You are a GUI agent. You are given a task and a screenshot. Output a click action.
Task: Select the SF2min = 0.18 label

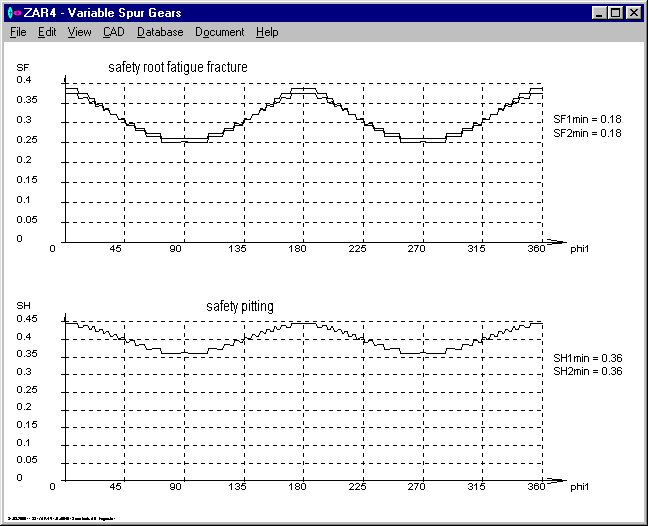587,132
